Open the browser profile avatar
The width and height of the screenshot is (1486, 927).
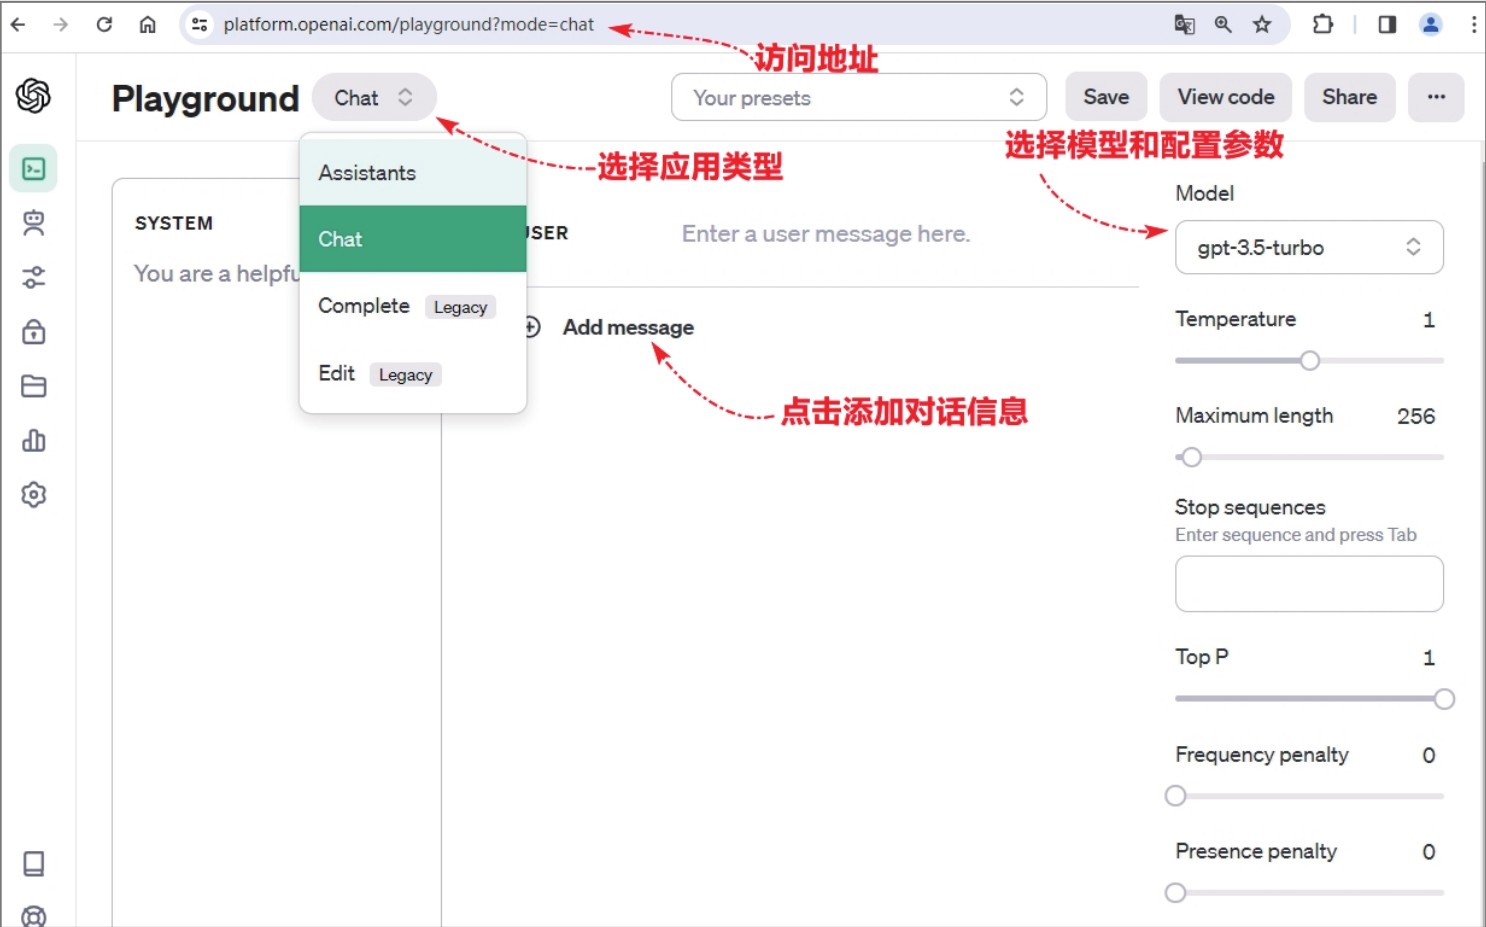point(1431,24)
